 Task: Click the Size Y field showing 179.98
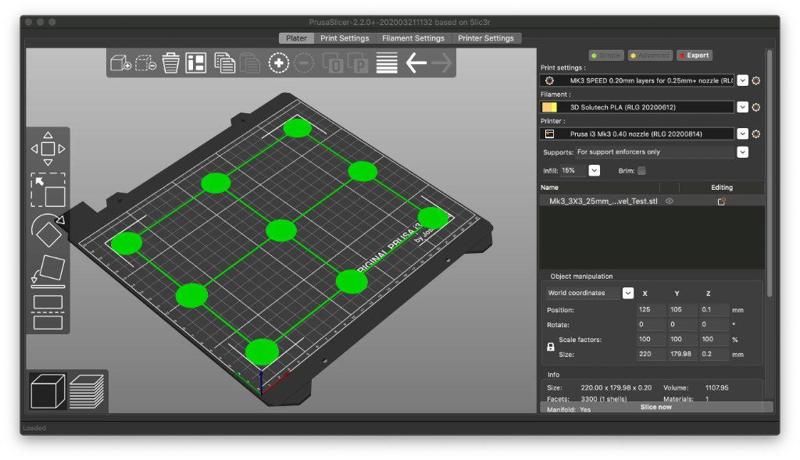point(682,354)
